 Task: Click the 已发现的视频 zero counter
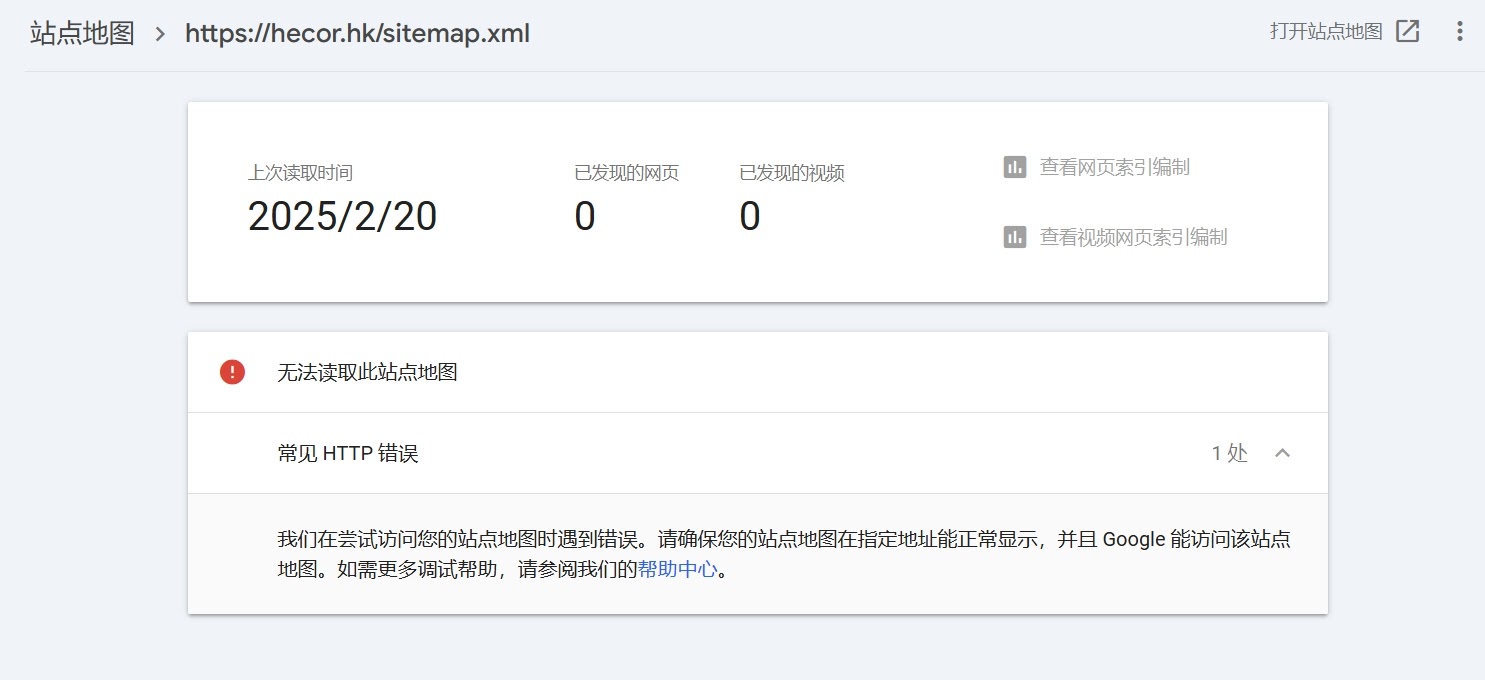749,215
